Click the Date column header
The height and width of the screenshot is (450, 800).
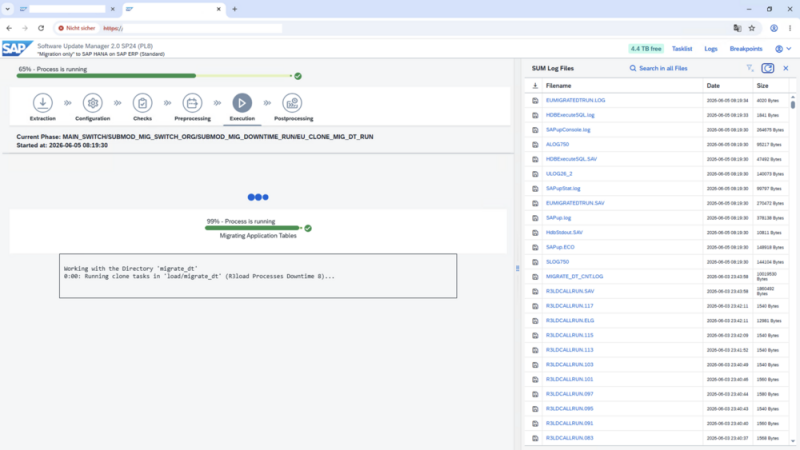[713, 86]
